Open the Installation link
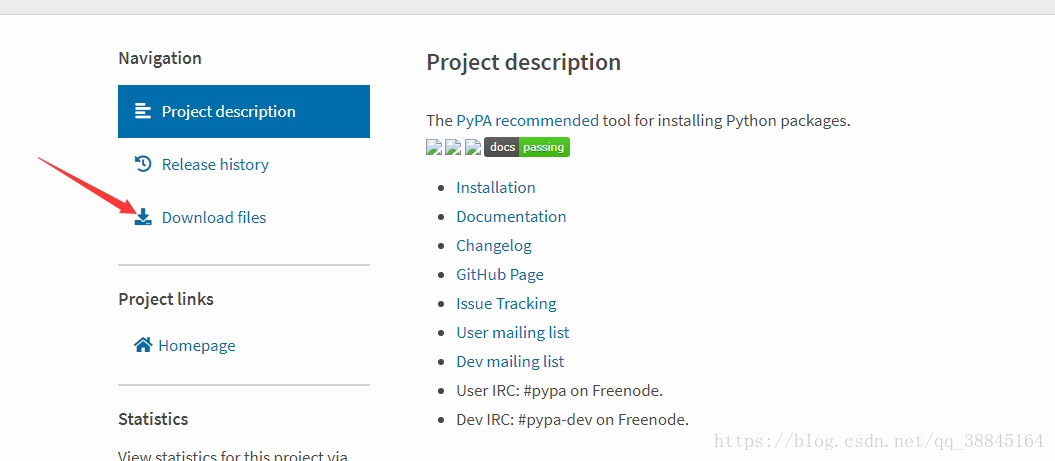1055x461 pixels. 496,188
